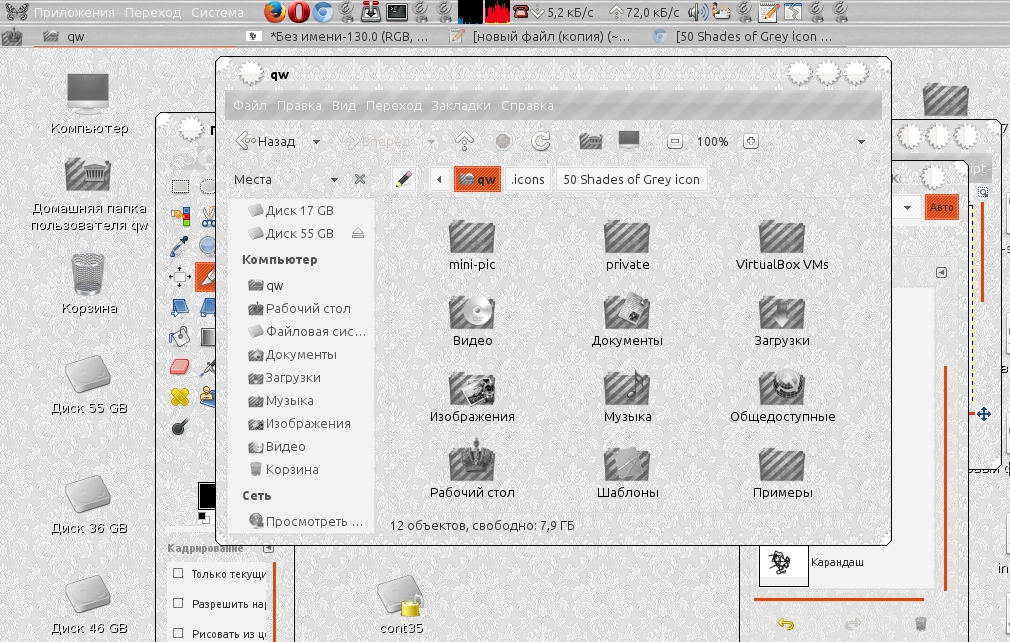Open the Правка menu
Viewport: 1010px width, 642px height.
point(299,106)
